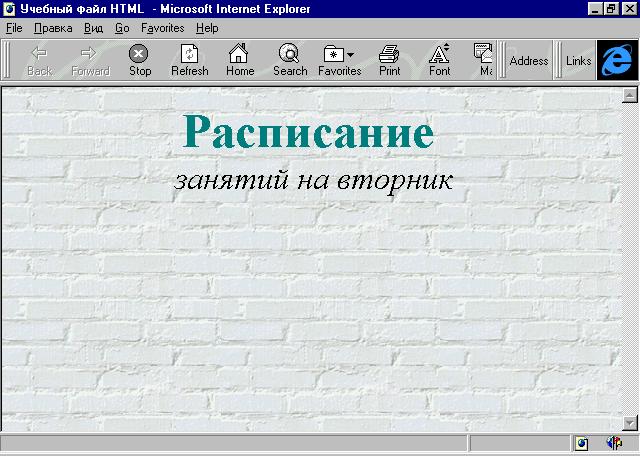Open the Mail toolbar button
Viewport: 640px width, 456px height.
point(484,60)
